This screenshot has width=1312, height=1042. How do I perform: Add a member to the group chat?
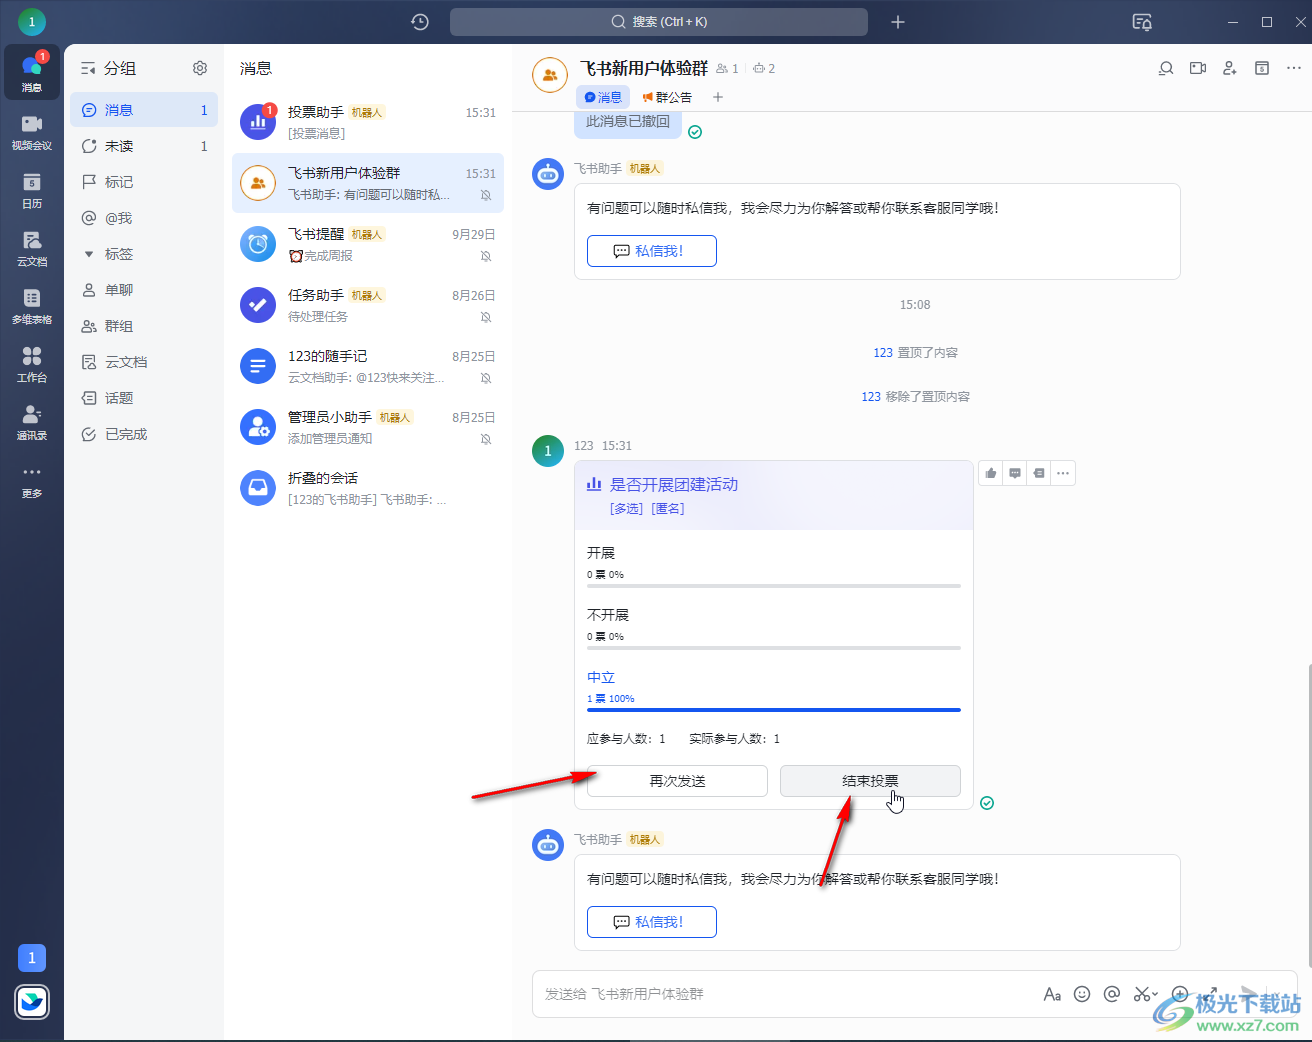click(1230, 68)
